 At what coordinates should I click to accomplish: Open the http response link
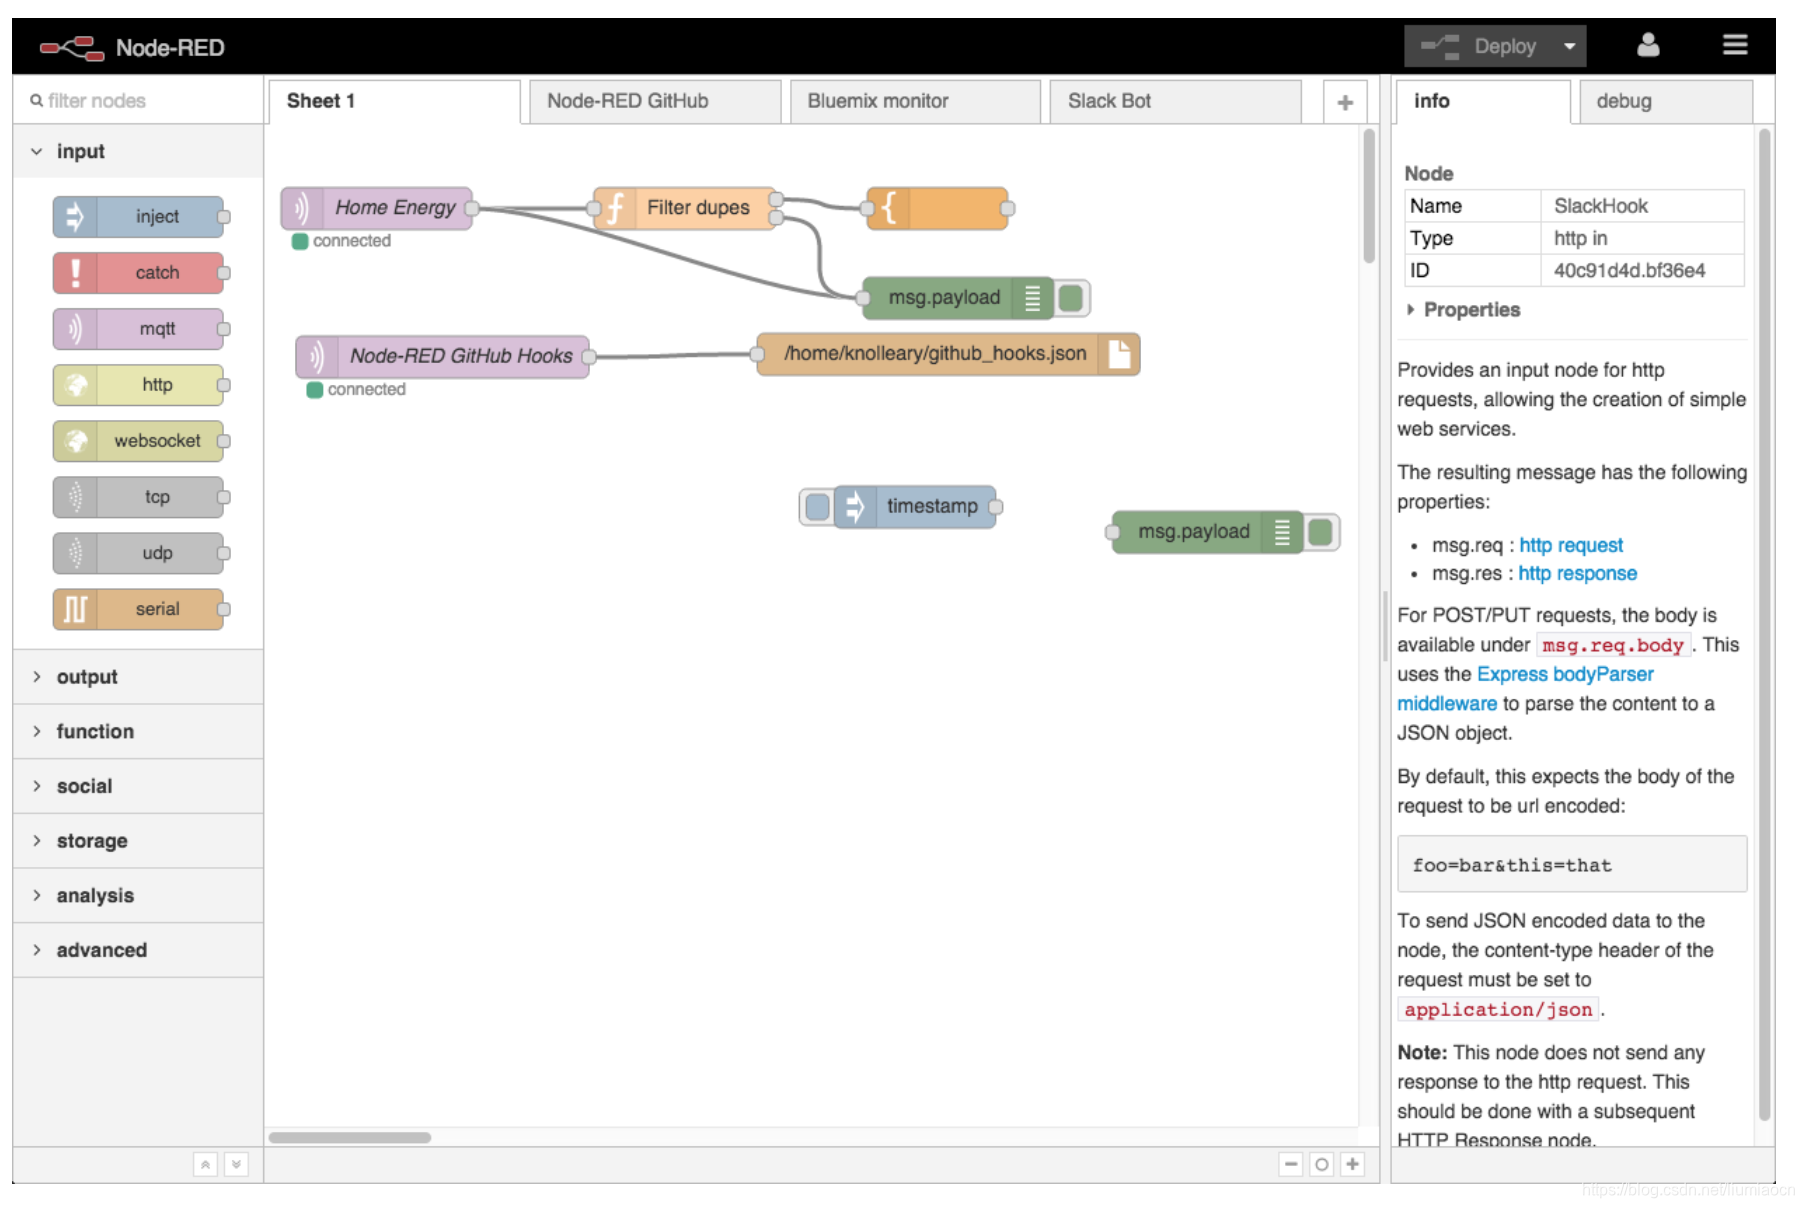pos(1577,574)
